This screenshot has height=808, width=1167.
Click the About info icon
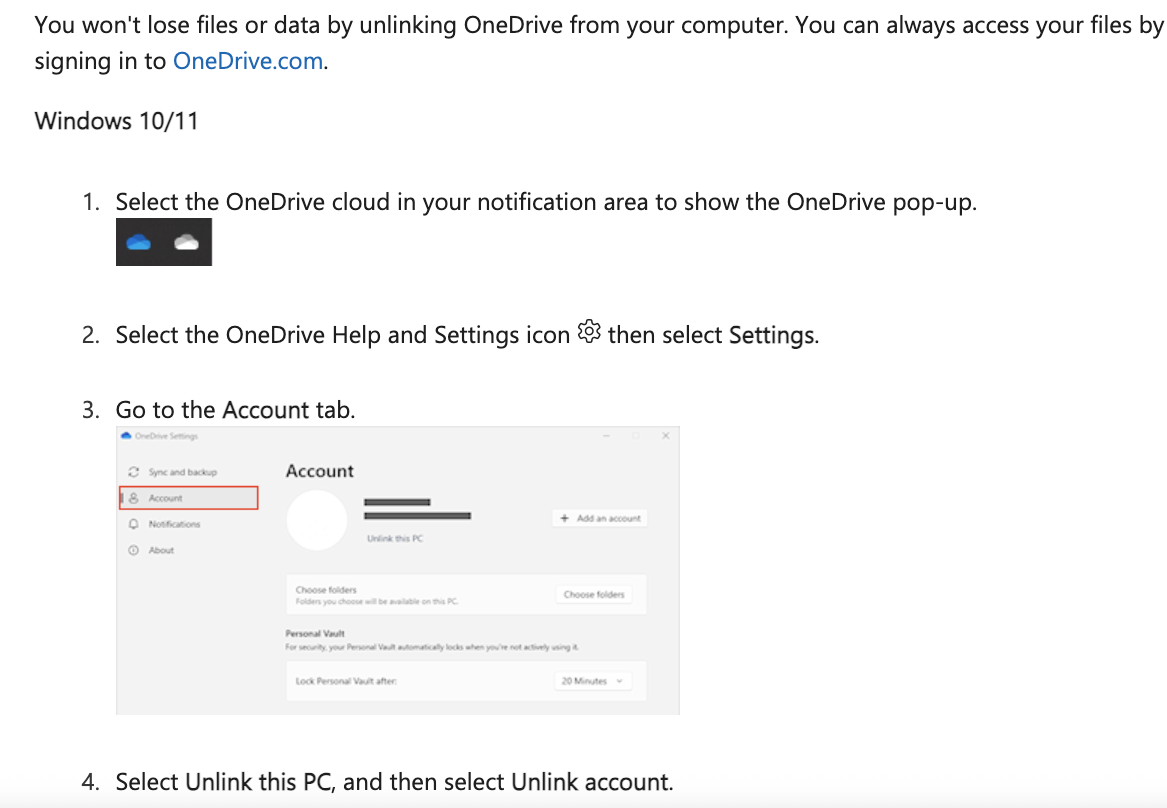coord(132,550)
